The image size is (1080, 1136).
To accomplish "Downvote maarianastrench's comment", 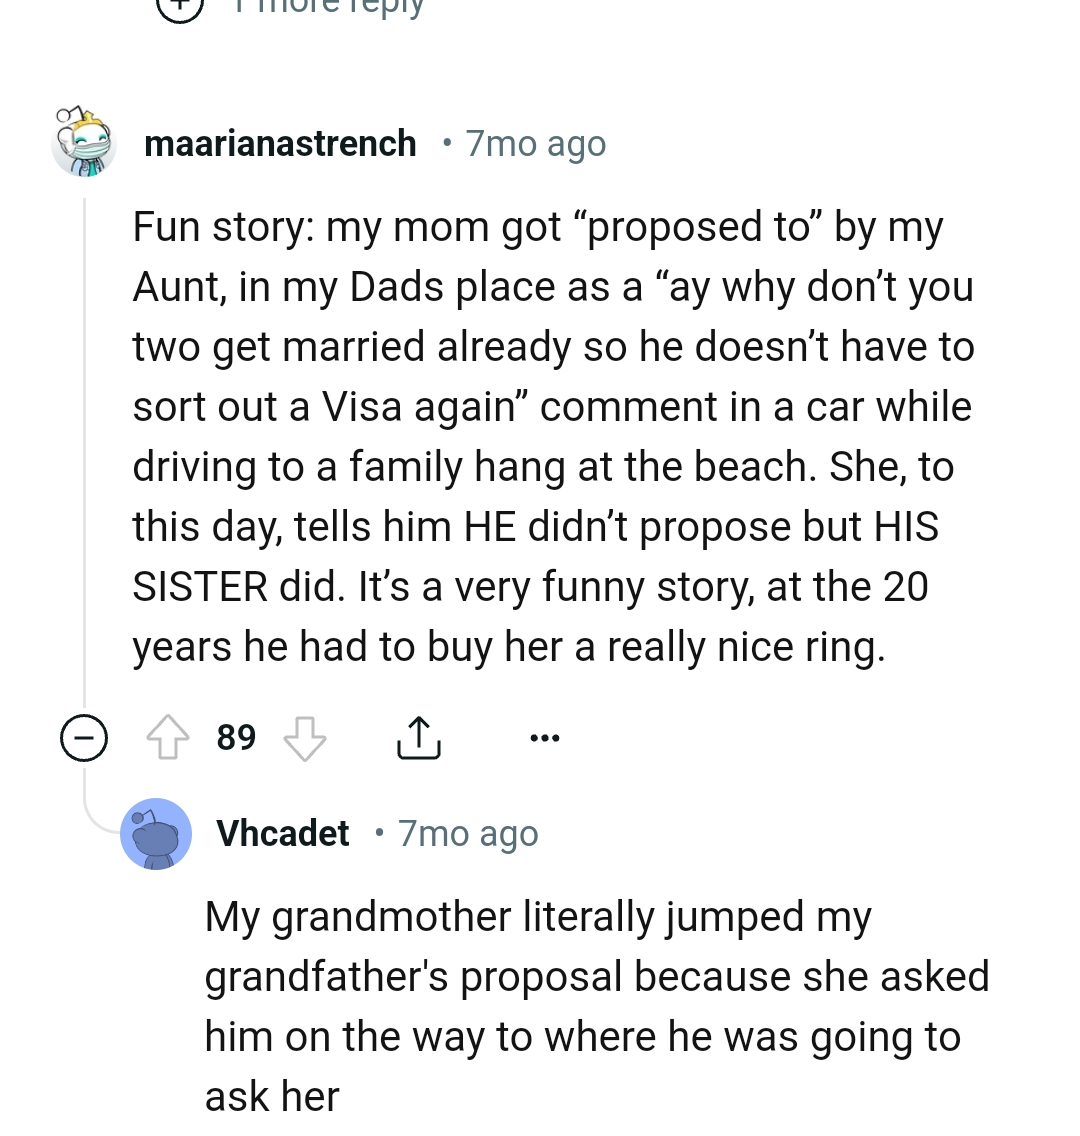I will coord(303,740).
